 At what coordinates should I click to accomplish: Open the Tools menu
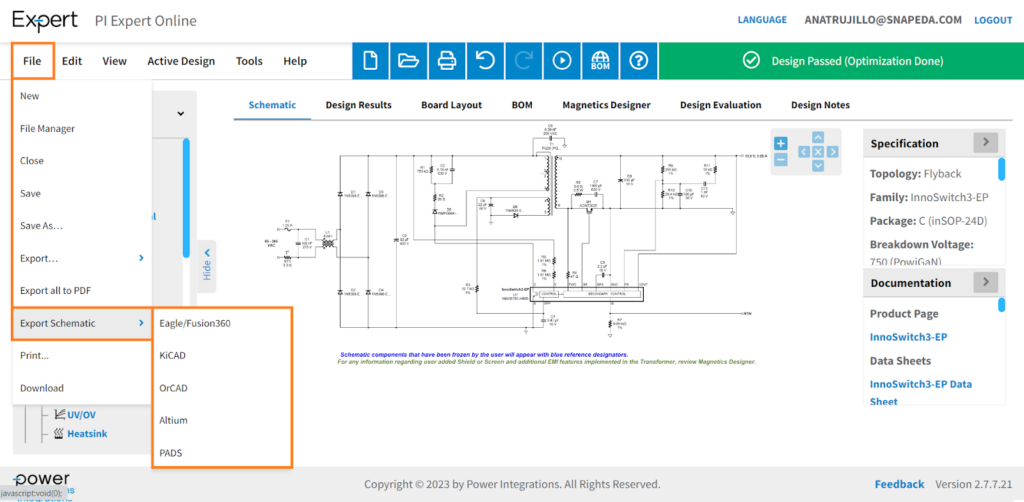[x=249, y=61]
